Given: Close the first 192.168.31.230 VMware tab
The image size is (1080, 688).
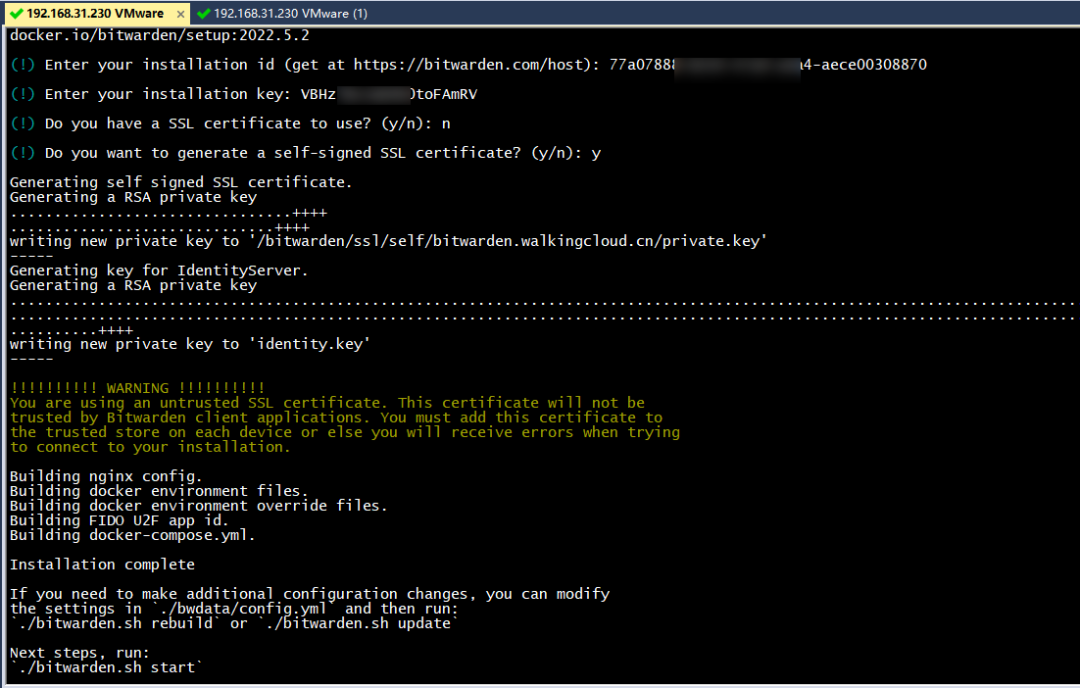Looking at the screenshot, I should tap(180, 14).
